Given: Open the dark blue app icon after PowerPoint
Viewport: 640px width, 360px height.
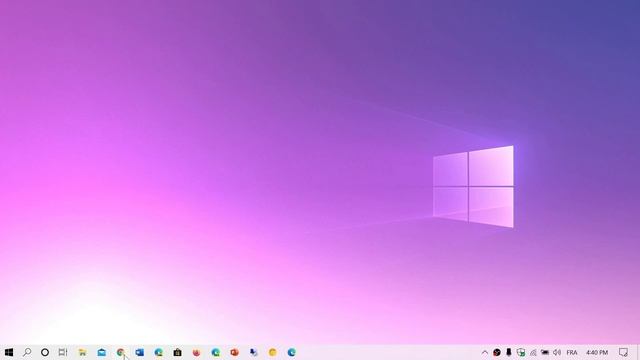Looking at the screenshot, I should [253, 352].
